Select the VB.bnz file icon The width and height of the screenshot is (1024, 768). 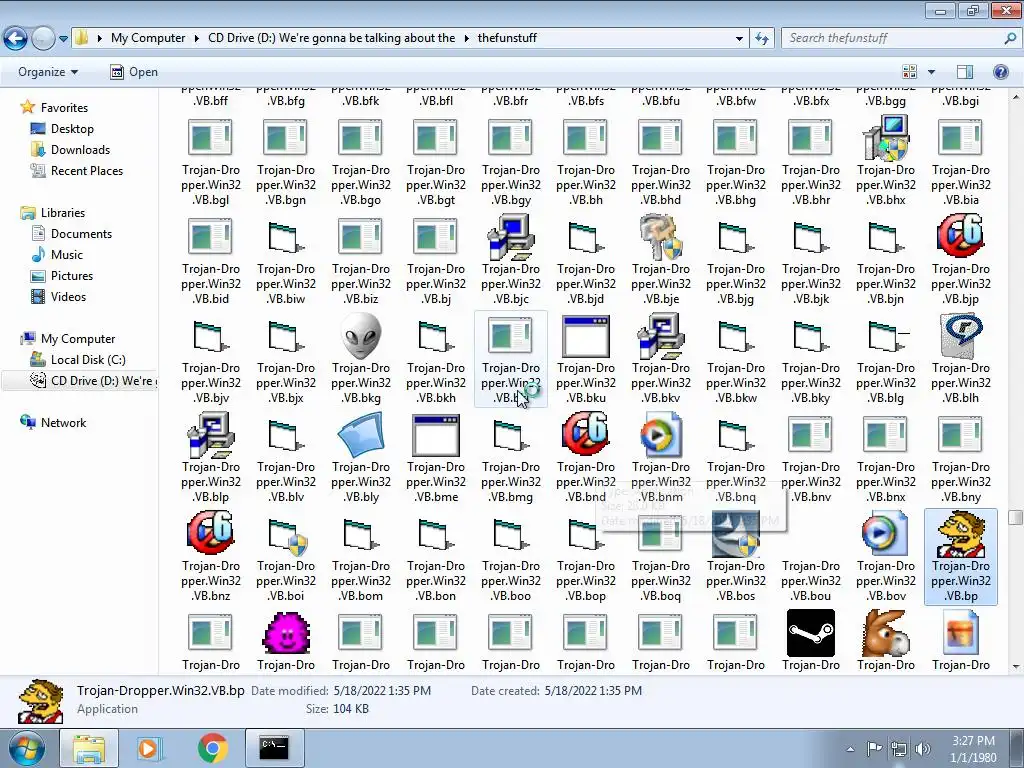point(210,533)
